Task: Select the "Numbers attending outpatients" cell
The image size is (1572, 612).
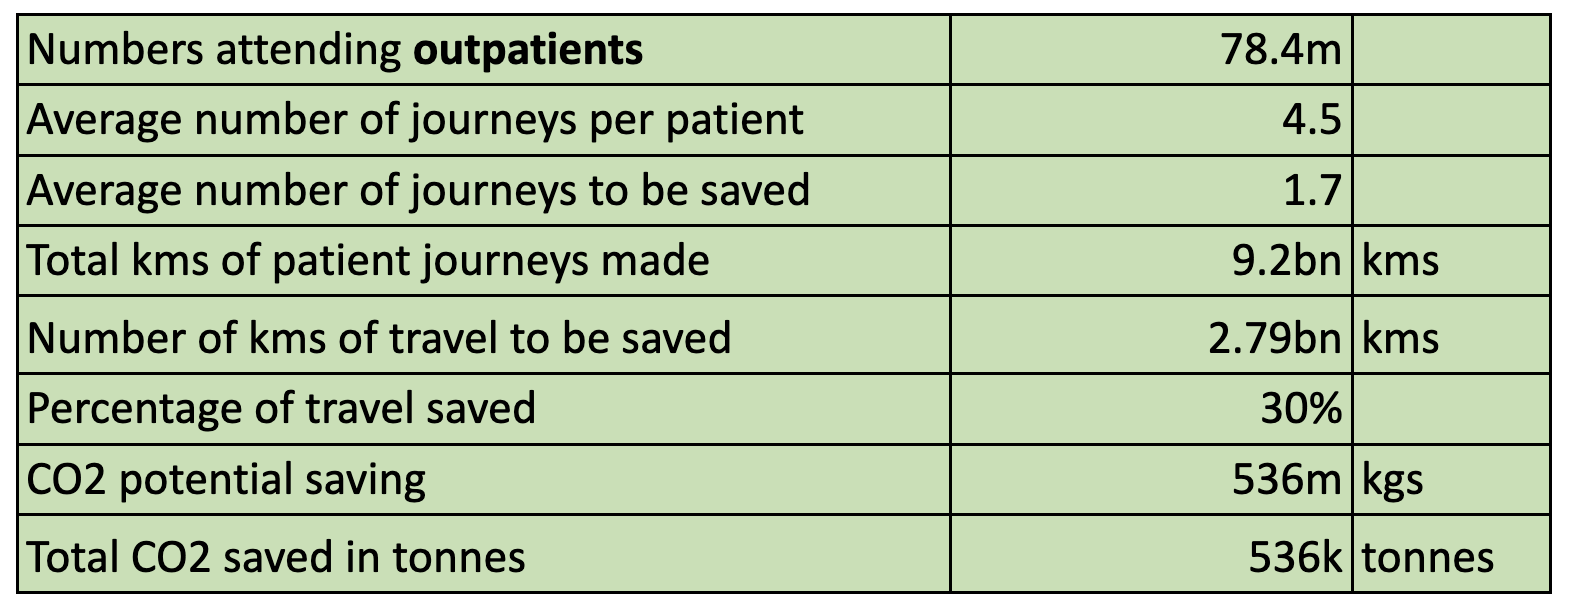Action: (x=335, y=49)
